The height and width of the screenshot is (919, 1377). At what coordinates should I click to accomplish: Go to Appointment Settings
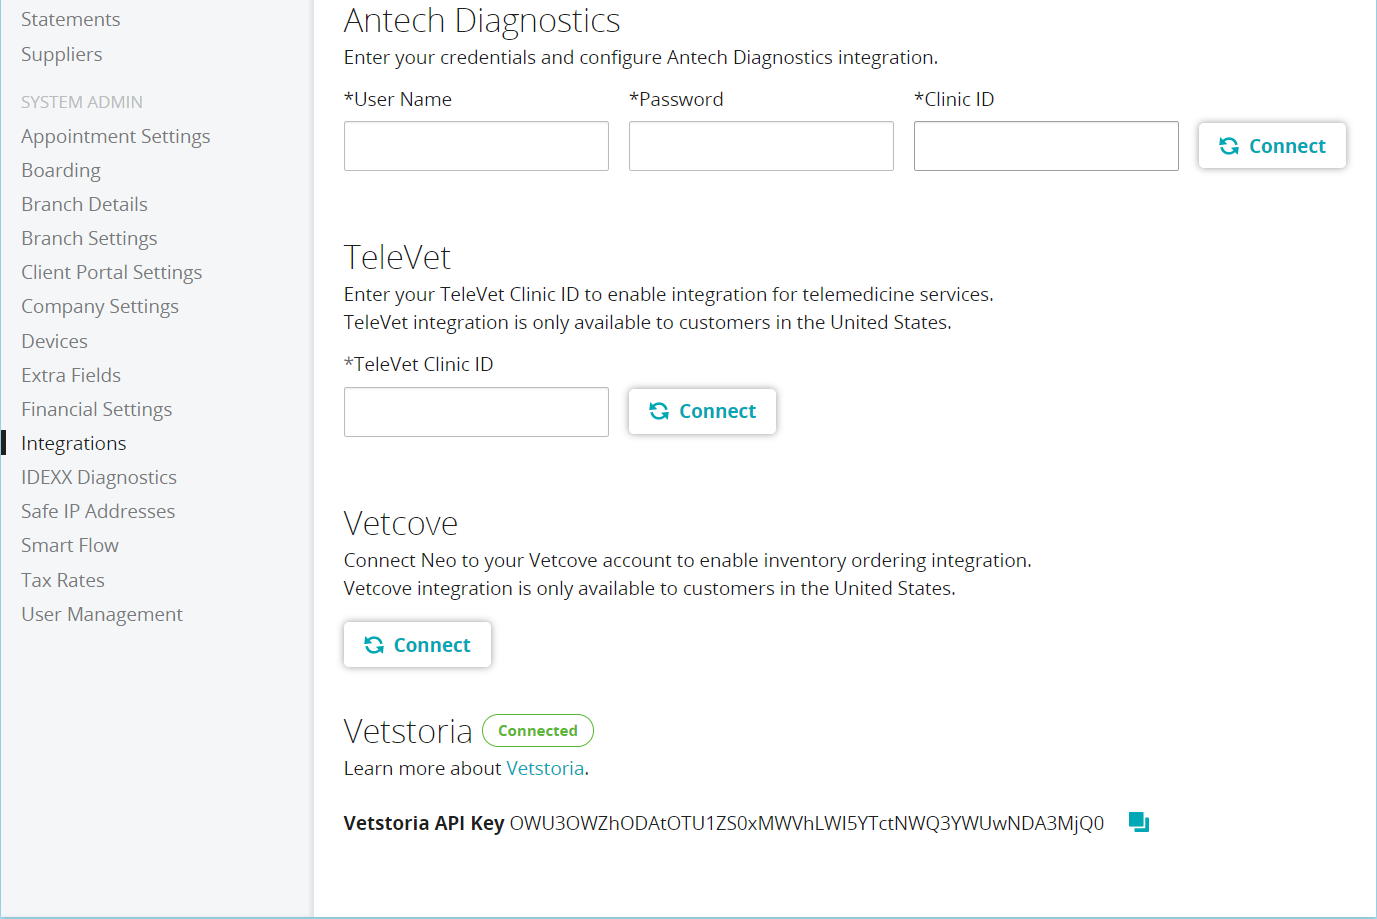pos(115,136)
